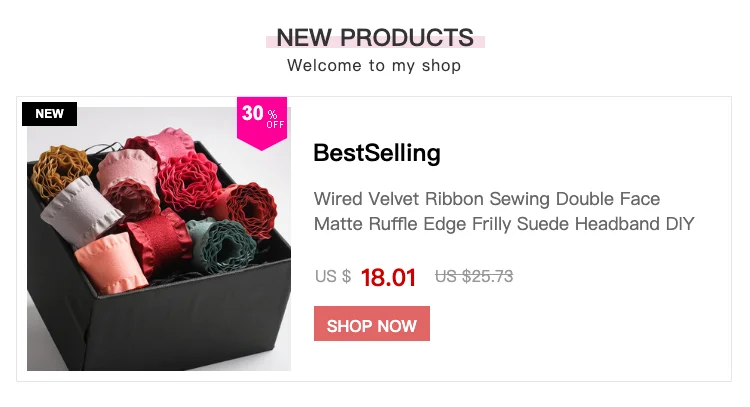Click the black NEW label badge

[49, 114]
